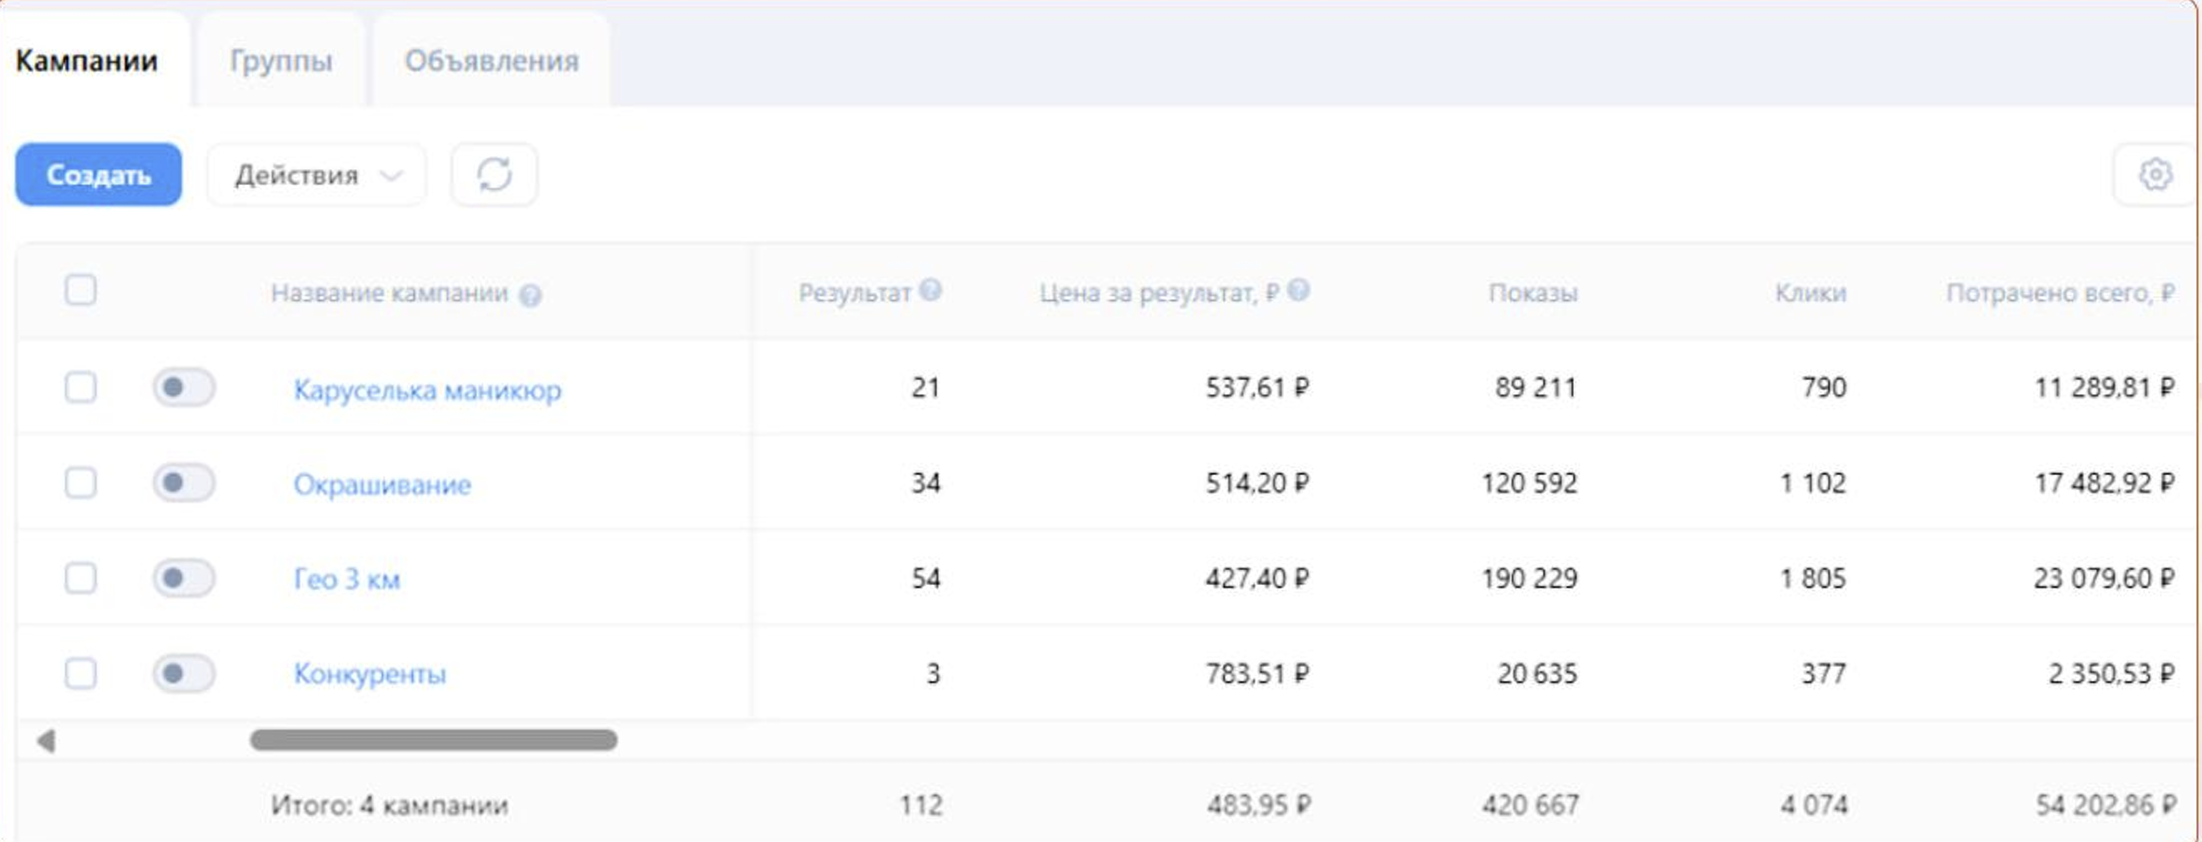Screen dimensions: 2202x842
Task: Expand the Действия dropdown
Action: point(316,175)
